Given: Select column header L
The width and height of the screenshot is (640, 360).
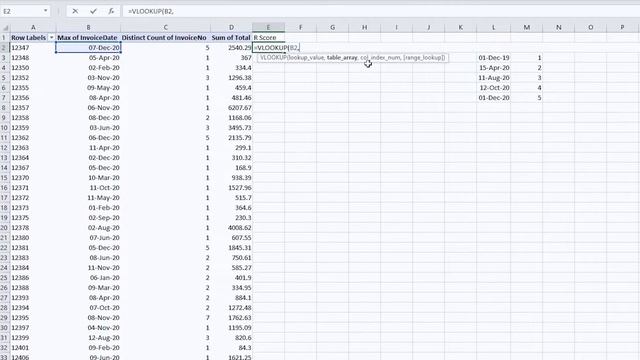Looking at the screenshot, I should [x=493, y=27].
